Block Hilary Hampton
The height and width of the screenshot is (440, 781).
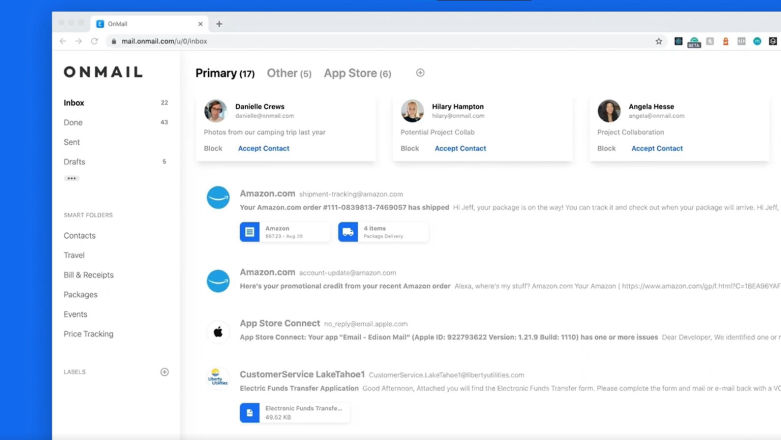pos(409,148)
